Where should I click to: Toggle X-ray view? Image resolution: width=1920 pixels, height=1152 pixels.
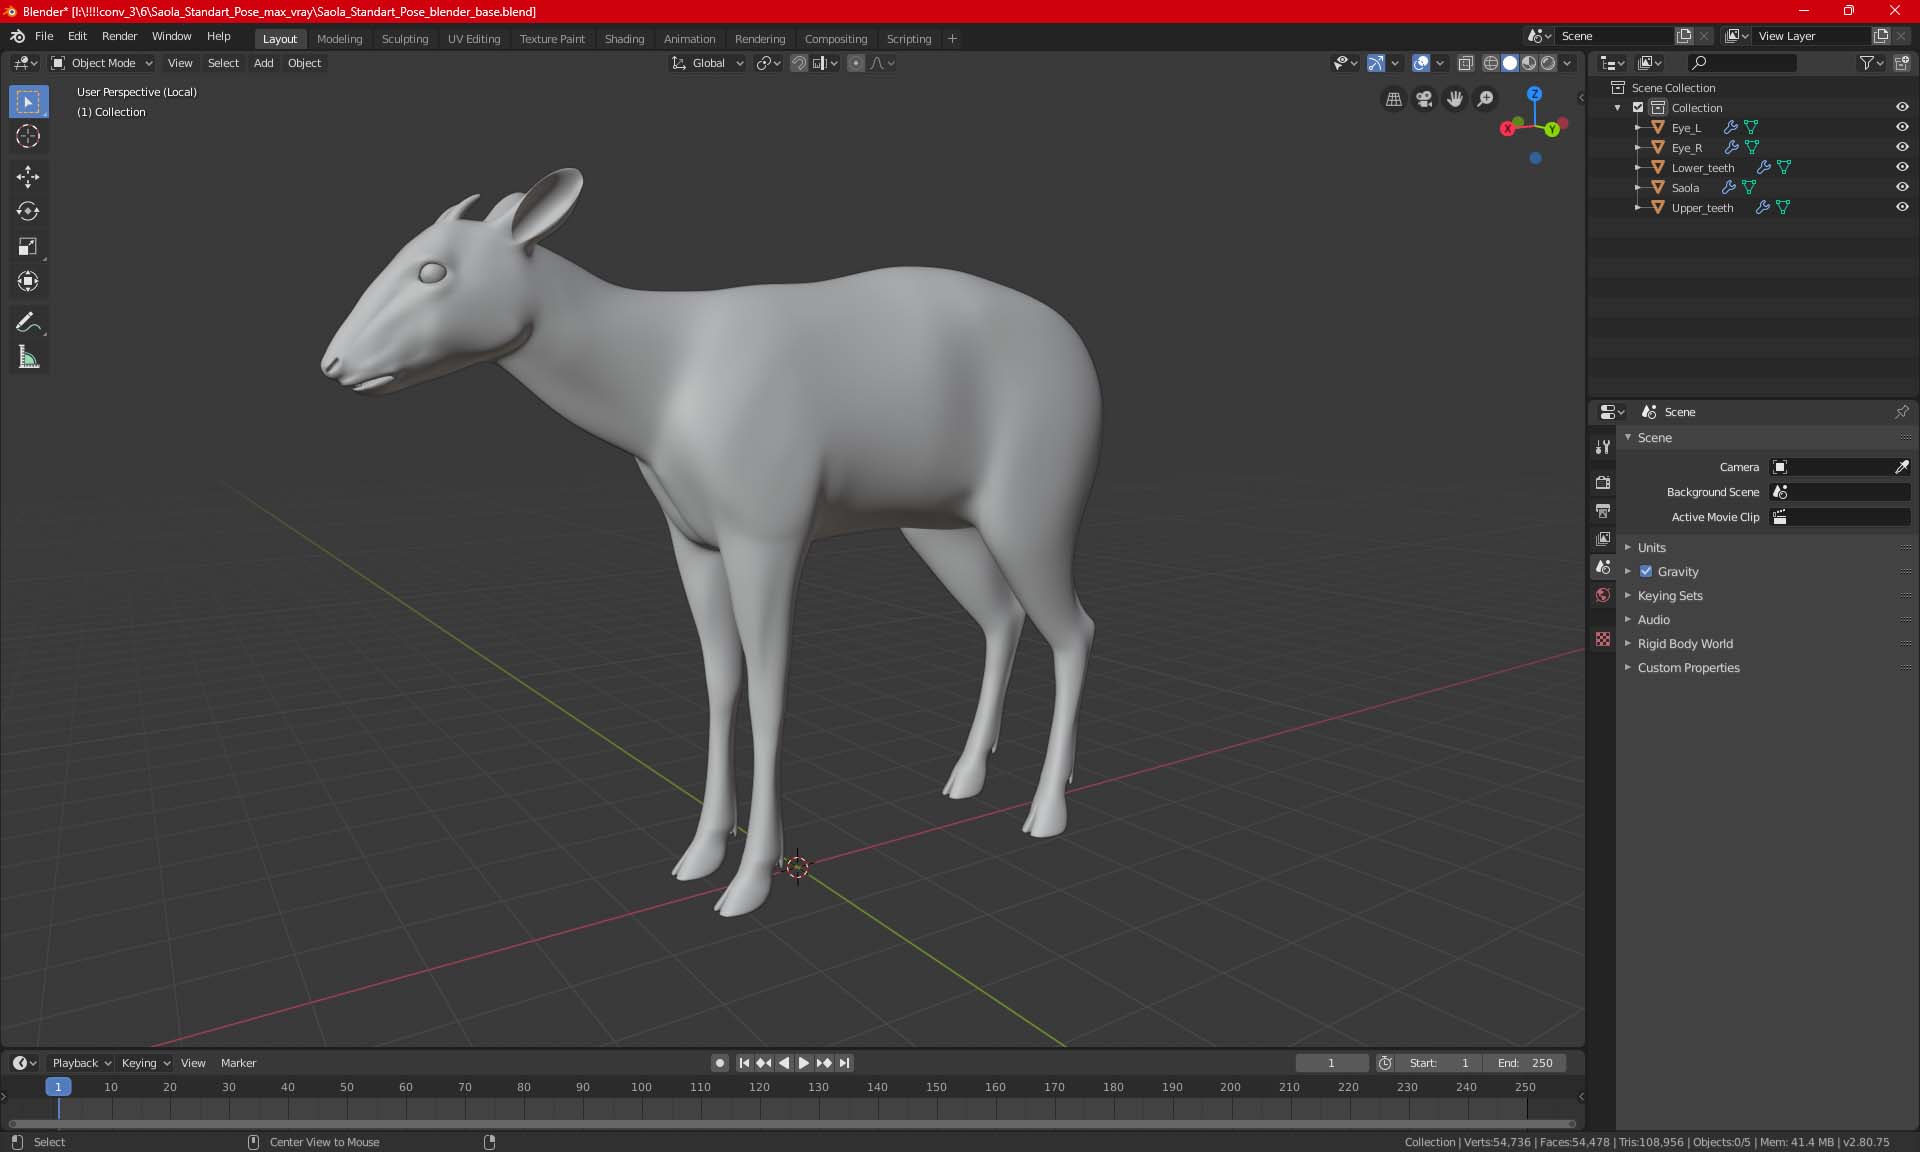coord(1465,63)
